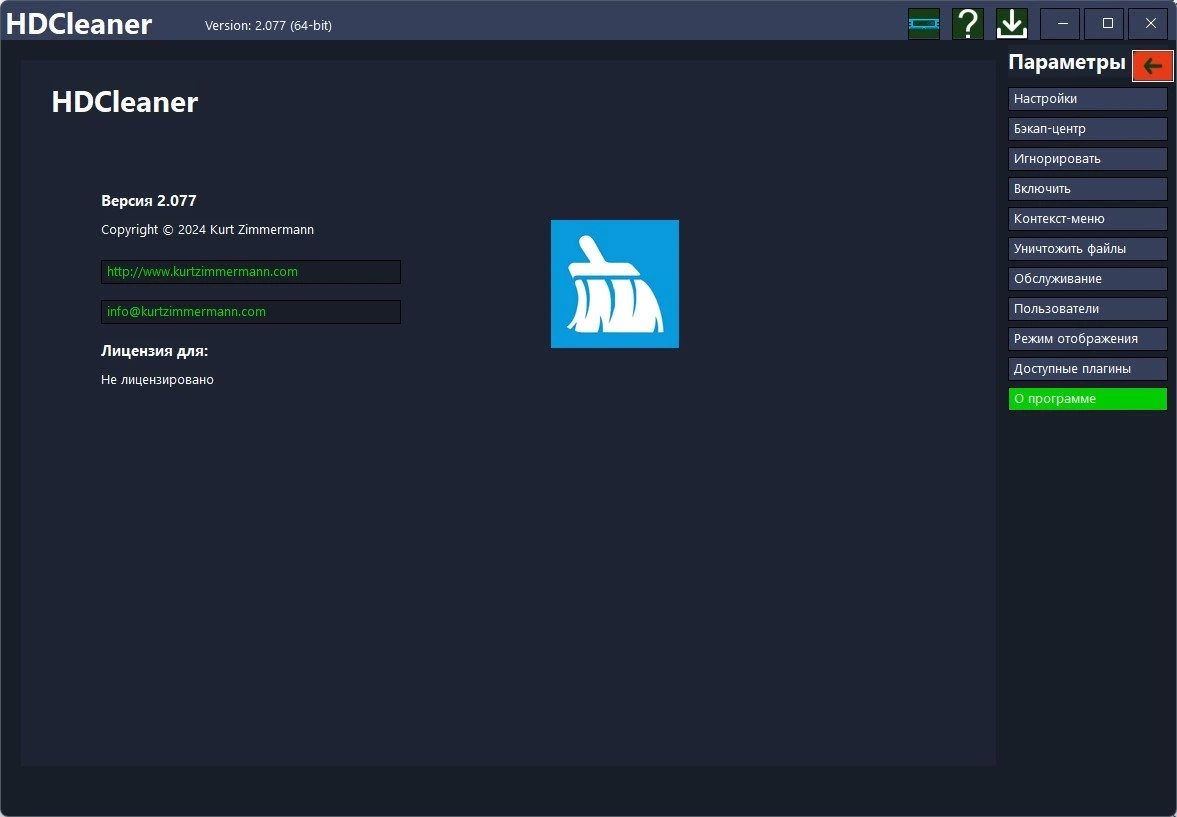Click the Версия 2.077 text
This screenshot has width=1177, height=817.
tap(149, 200)
